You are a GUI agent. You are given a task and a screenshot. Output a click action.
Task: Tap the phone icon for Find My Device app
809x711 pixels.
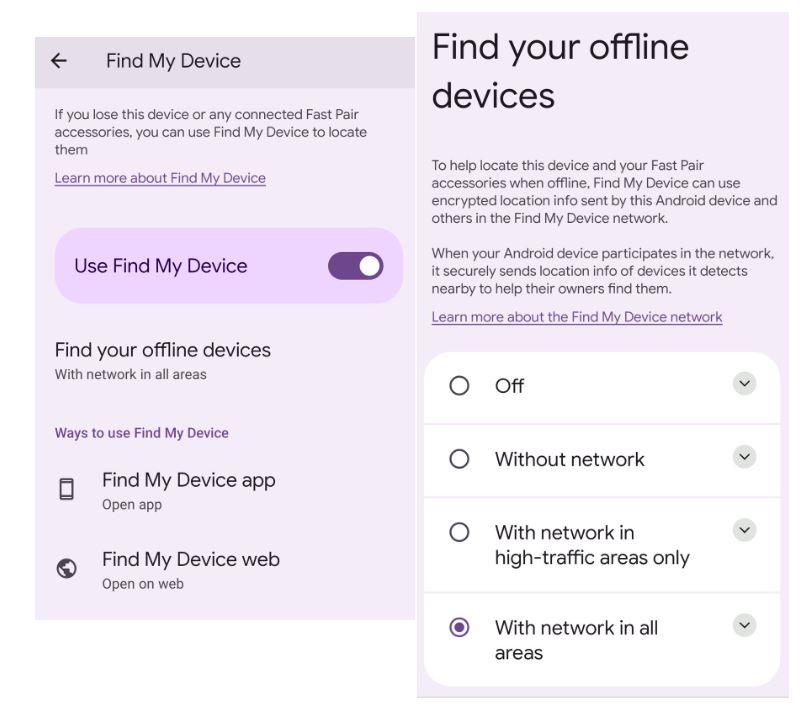point(67,489)
